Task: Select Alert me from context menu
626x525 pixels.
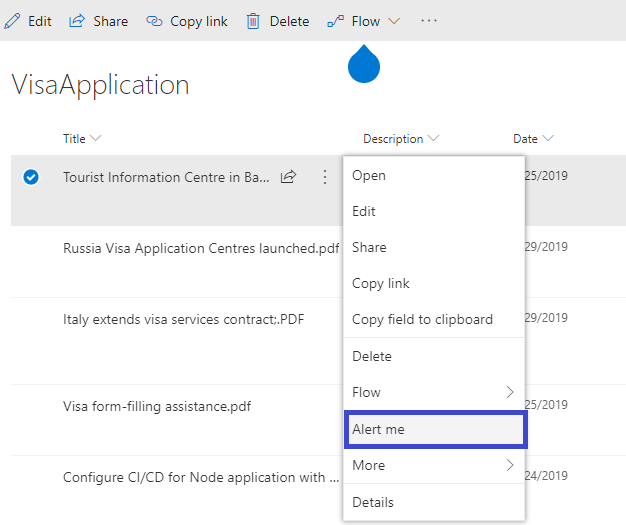Action: (434, 429)
